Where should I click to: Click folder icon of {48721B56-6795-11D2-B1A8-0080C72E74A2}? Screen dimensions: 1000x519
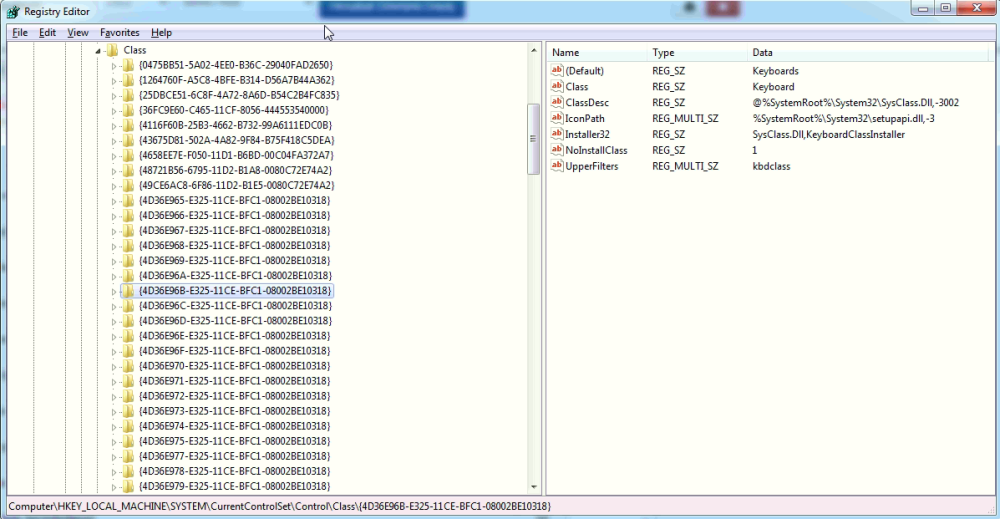(128, 170)
